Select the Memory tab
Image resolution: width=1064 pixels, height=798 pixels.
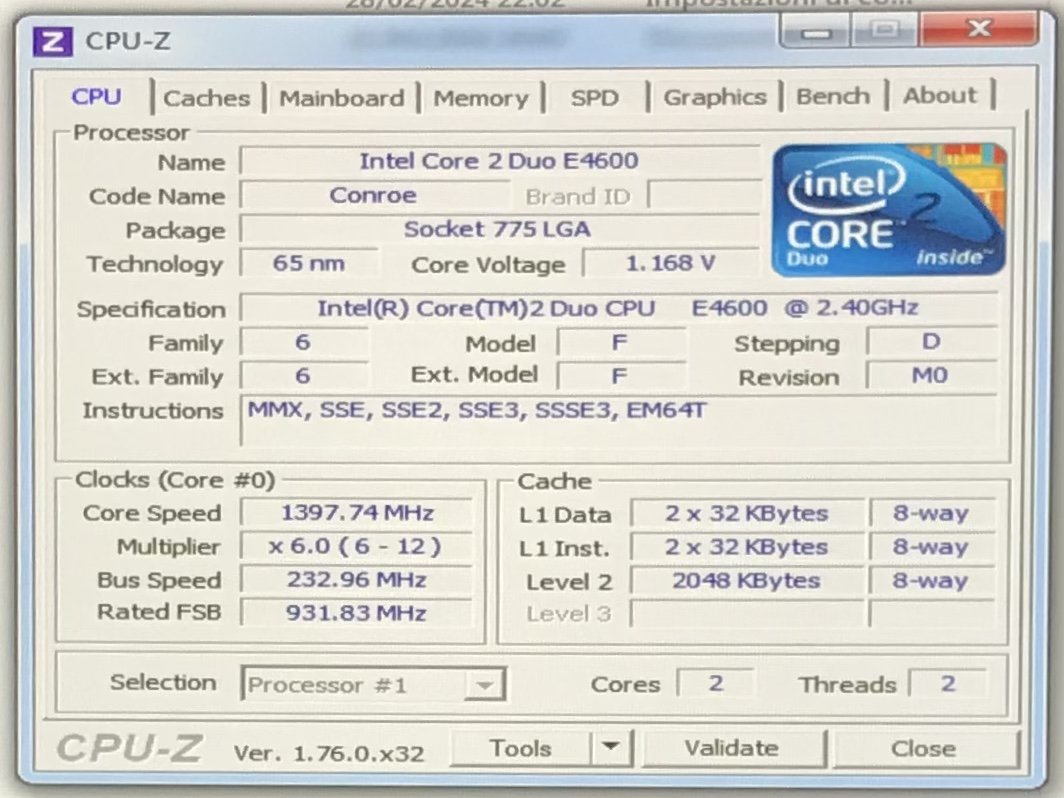[x=480, y=98]
